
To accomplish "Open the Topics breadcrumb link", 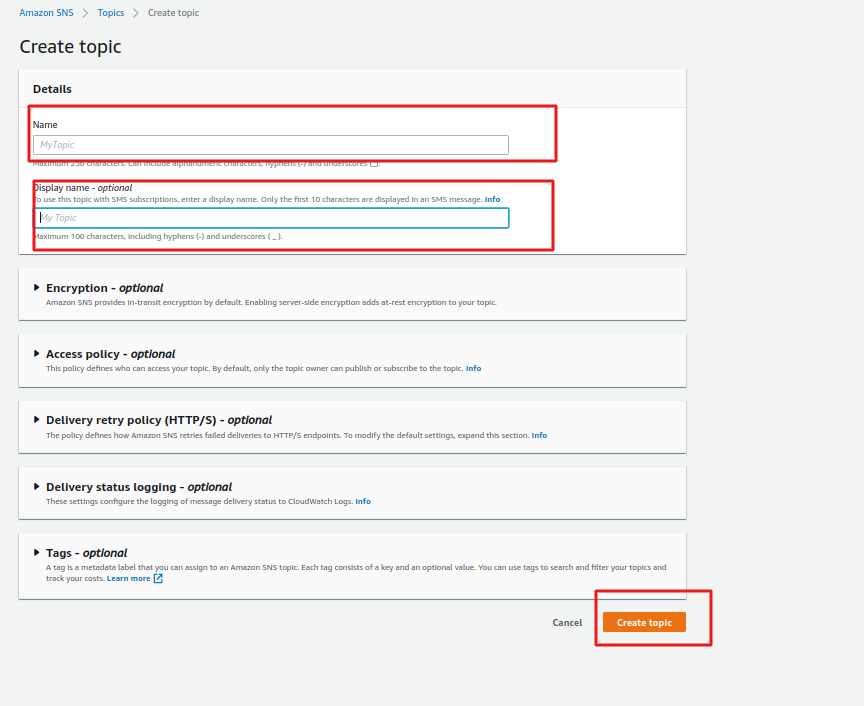I will (x=111, y=13).
